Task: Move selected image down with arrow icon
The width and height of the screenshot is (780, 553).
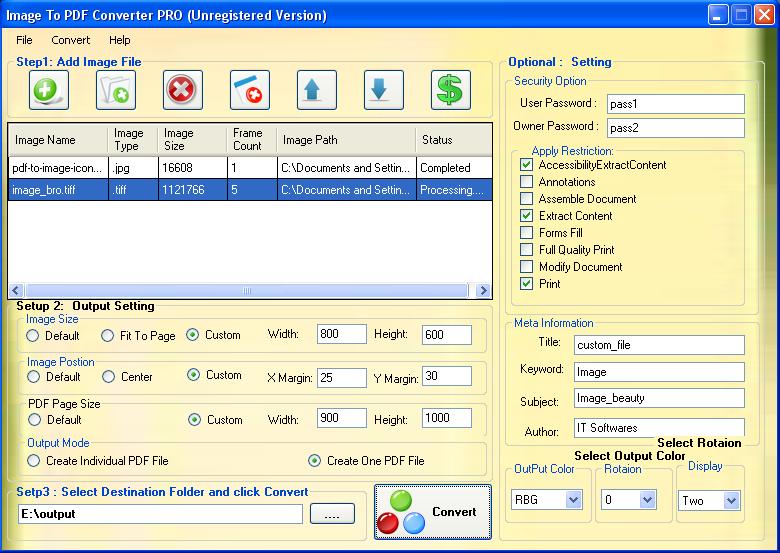Action: click(383, 90)
